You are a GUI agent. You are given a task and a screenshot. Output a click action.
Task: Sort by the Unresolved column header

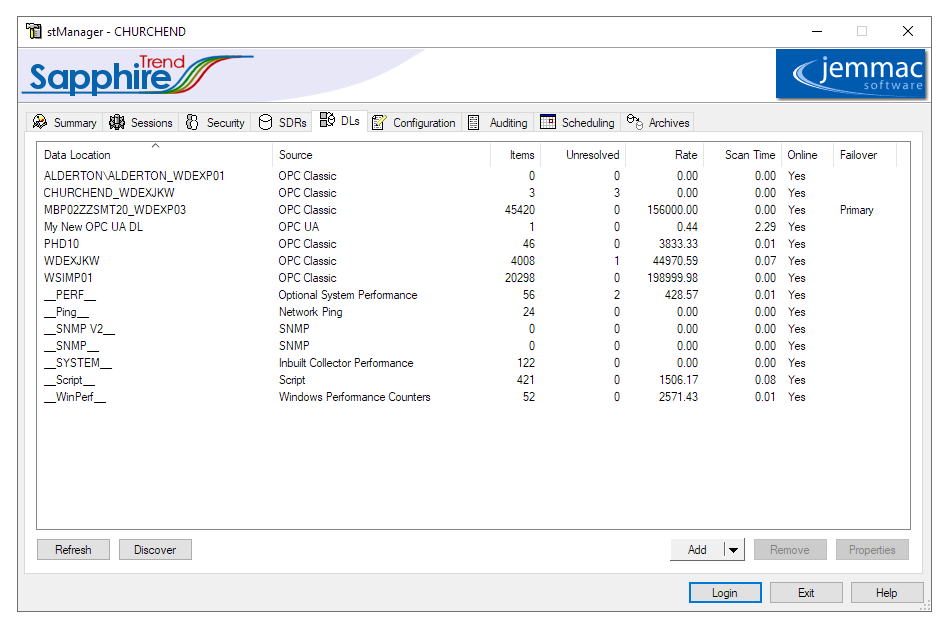coord(583,155)
